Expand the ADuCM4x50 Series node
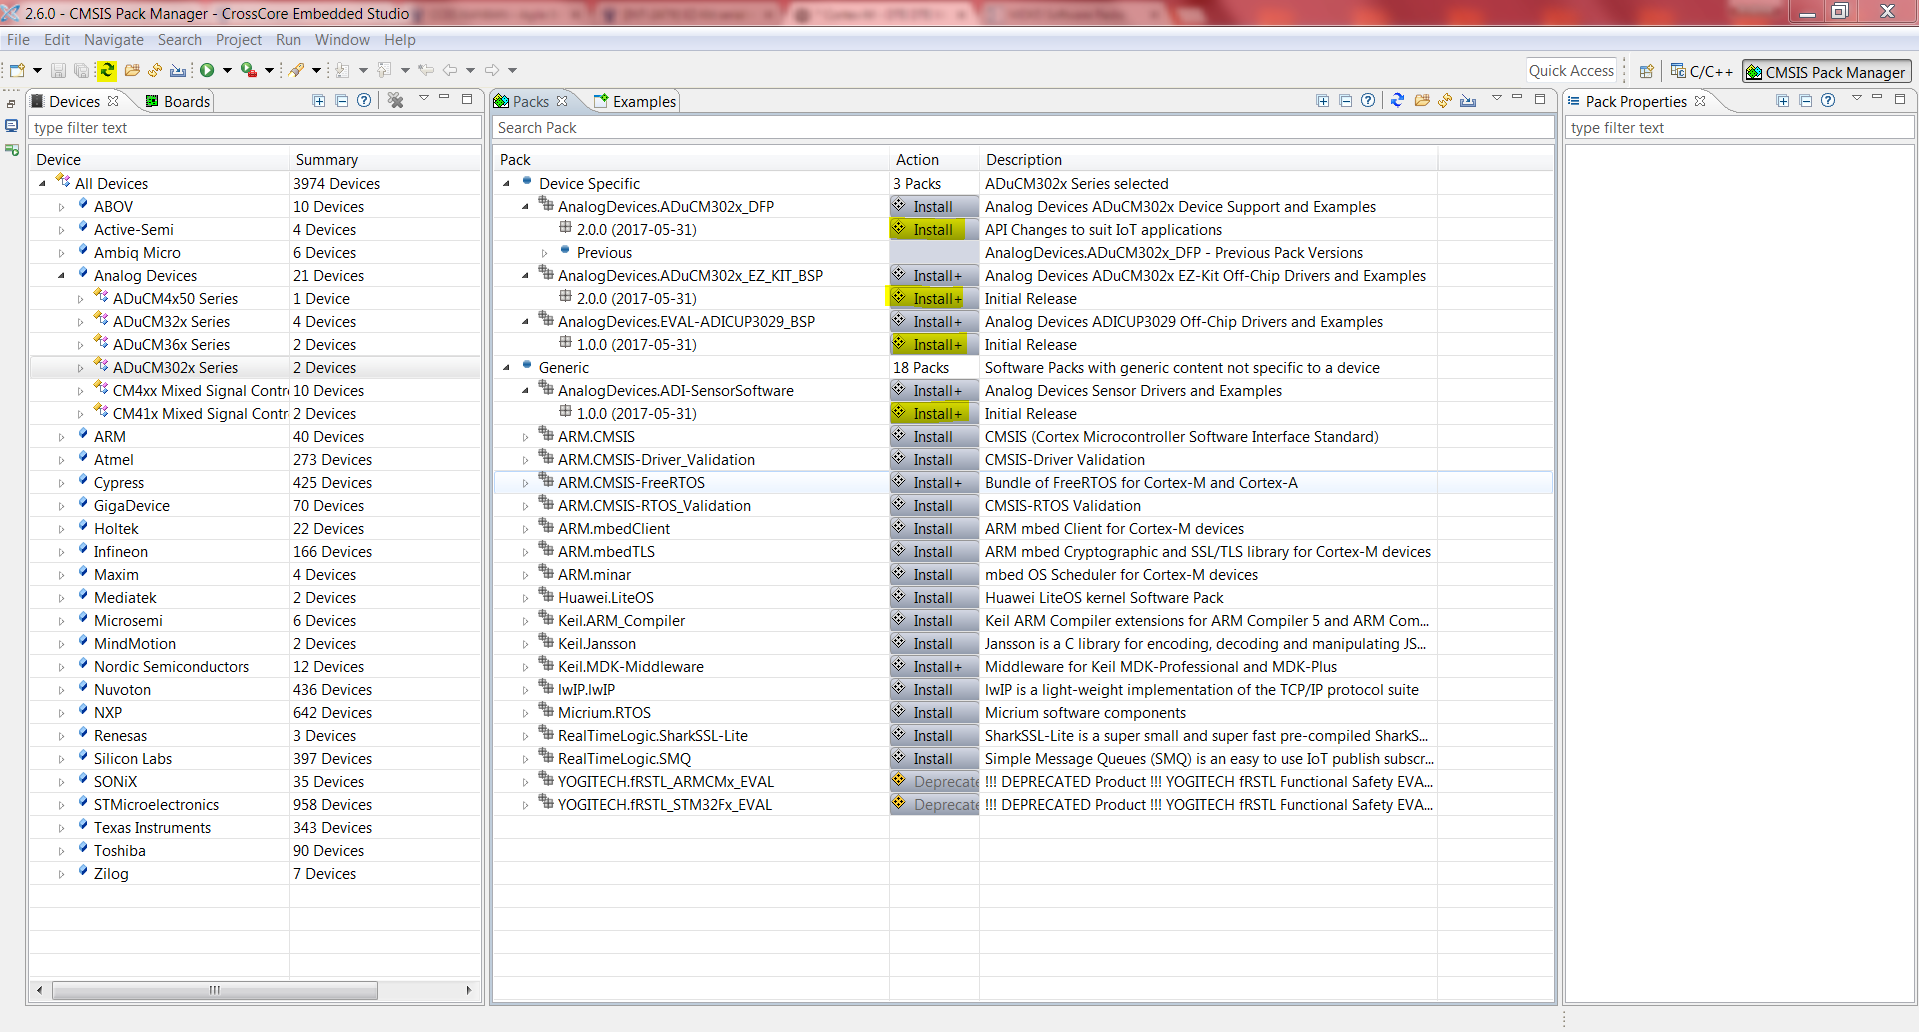1919x1032 pixels. pyautogui.click(x=81, y=299)
